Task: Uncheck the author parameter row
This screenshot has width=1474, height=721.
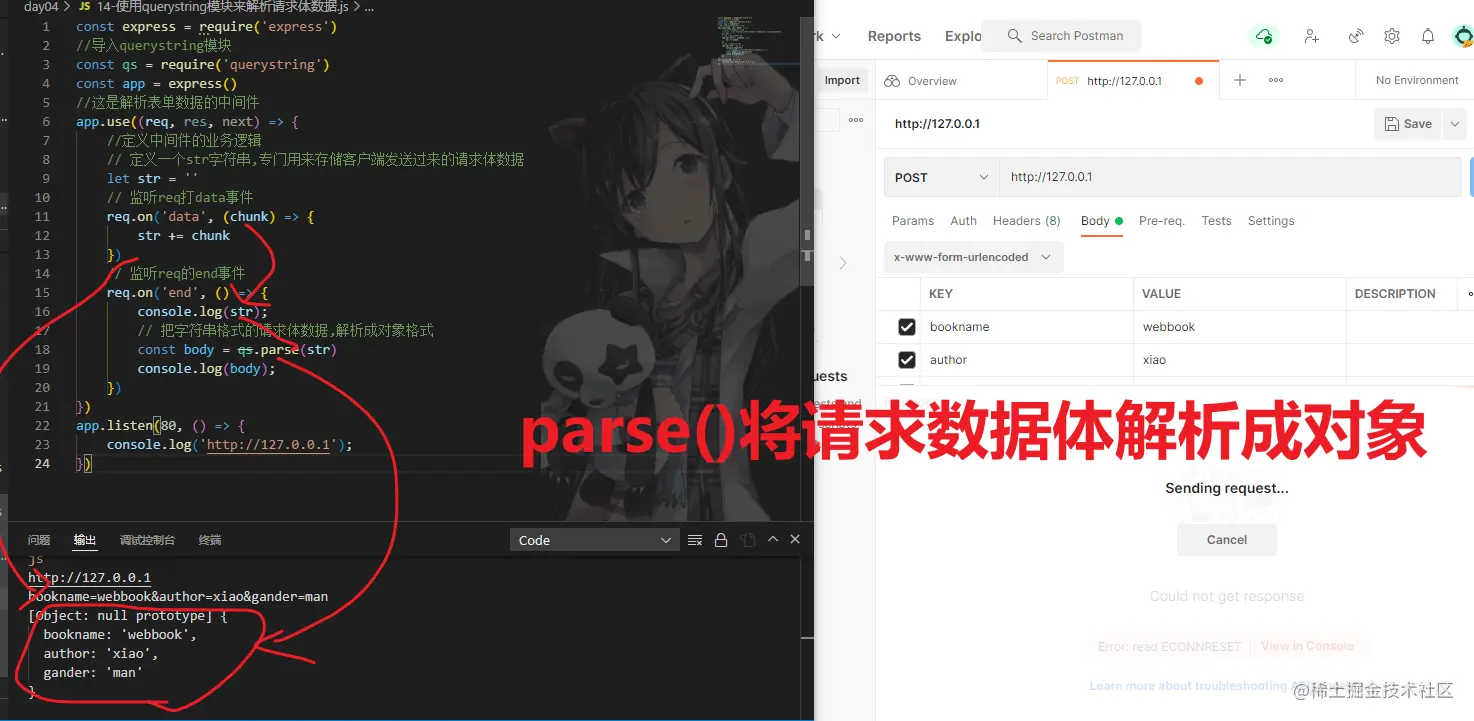Action: 906,359
